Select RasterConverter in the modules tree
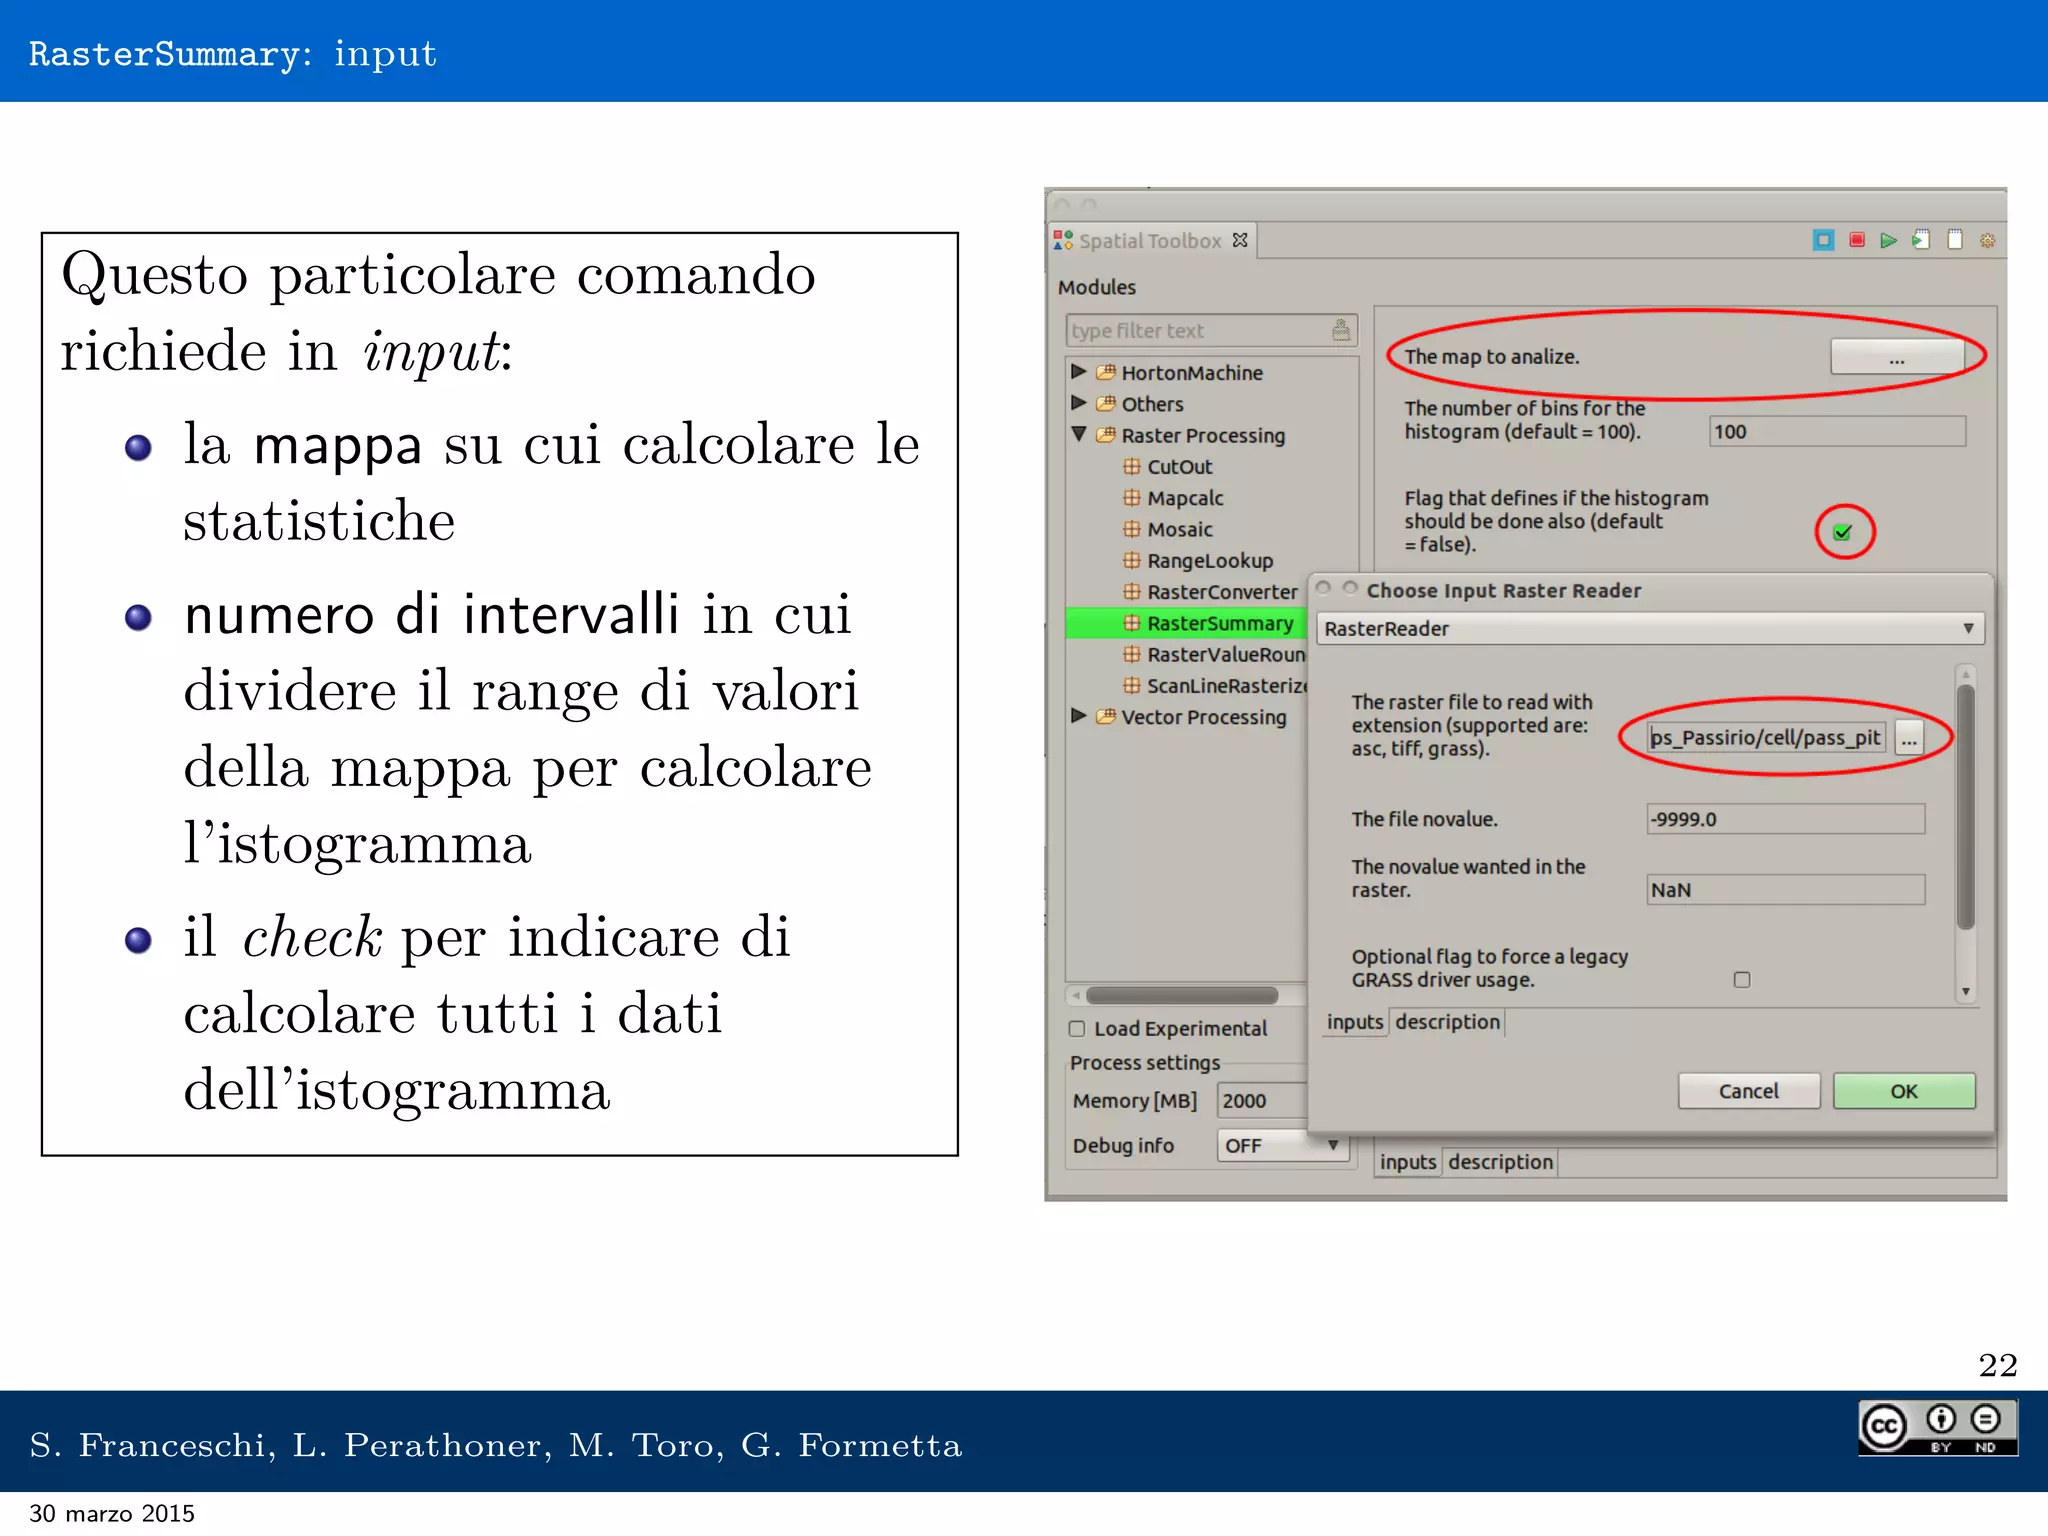The height and width of the screenshot is (1536, 2048). (x=1222, y=592)
